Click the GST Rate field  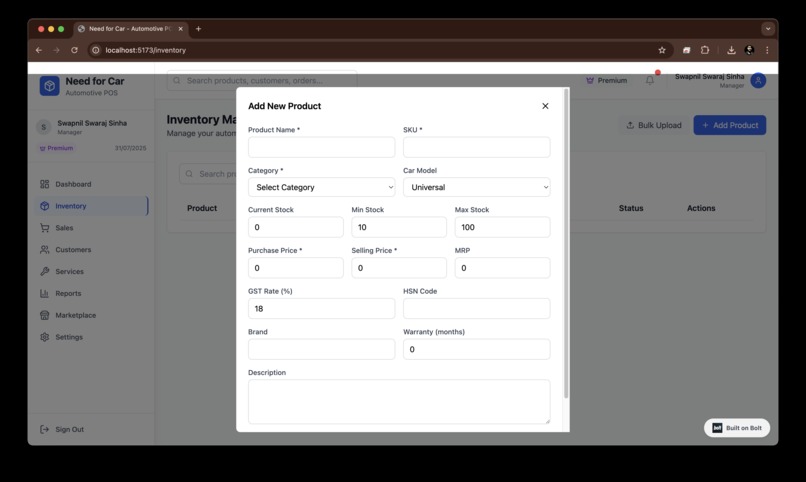coord(321,308)
